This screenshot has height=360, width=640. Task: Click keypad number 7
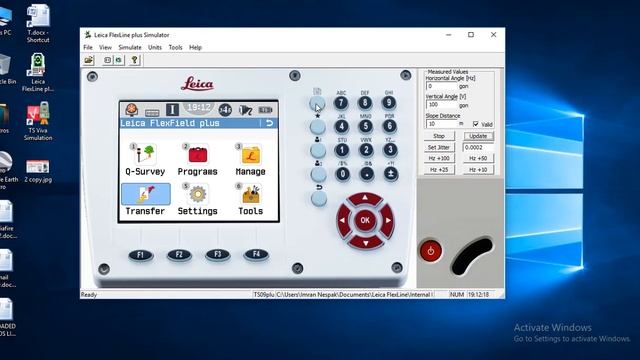(341, 103)
